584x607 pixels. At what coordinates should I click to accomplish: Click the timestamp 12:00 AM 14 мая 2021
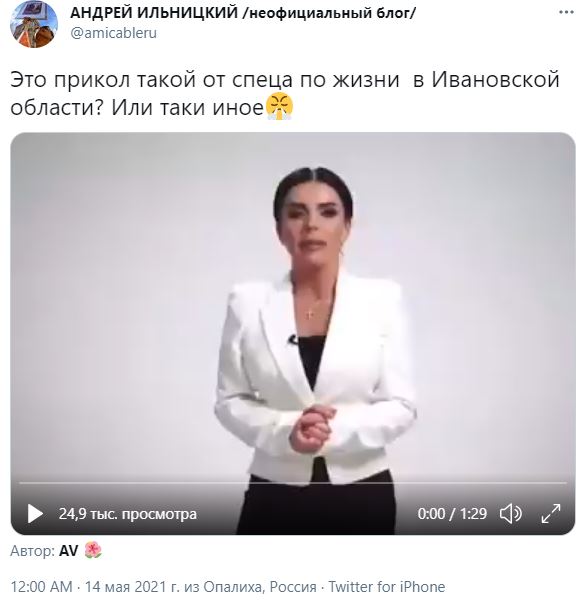(x=95, y=587)
